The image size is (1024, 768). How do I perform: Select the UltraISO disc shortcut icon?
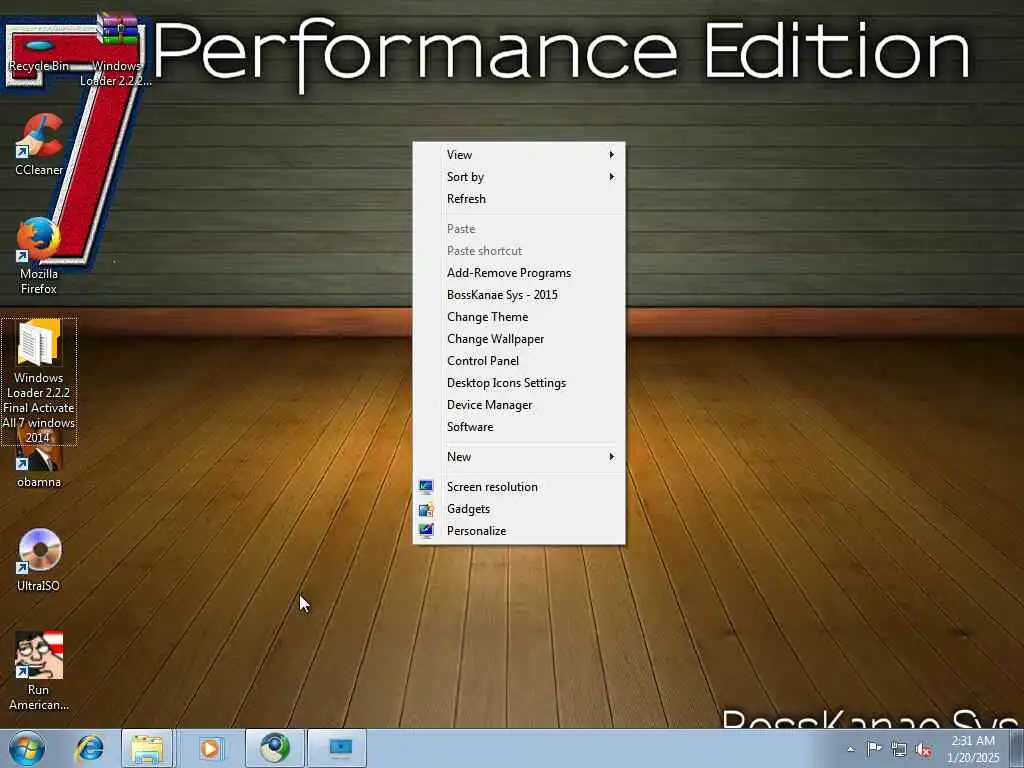[x=39, y=560]
